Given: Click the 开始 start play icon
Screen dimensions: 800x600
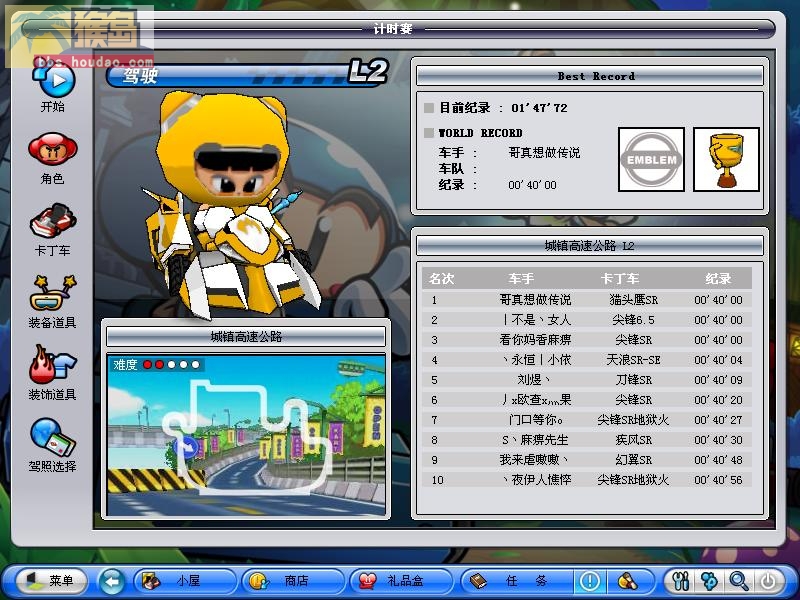Looking at the screenshot, I should tap(54, 82).
